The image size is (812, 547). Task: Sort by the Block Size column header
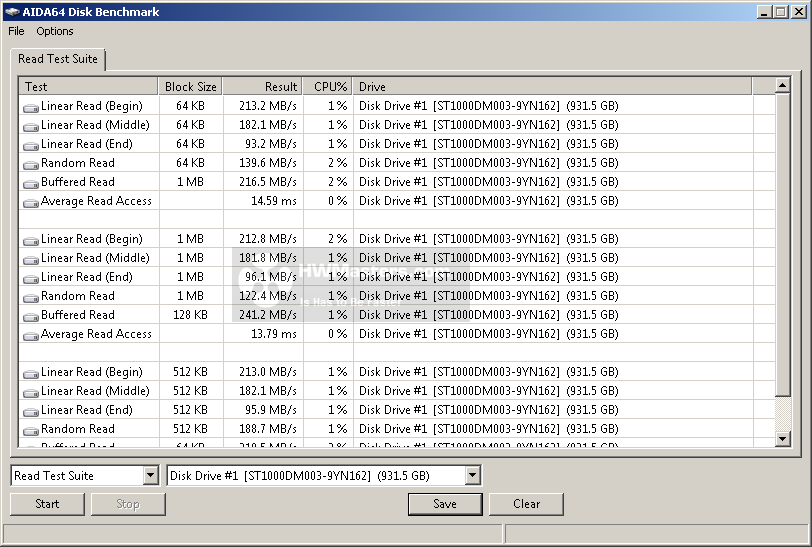tap(190, 87)
